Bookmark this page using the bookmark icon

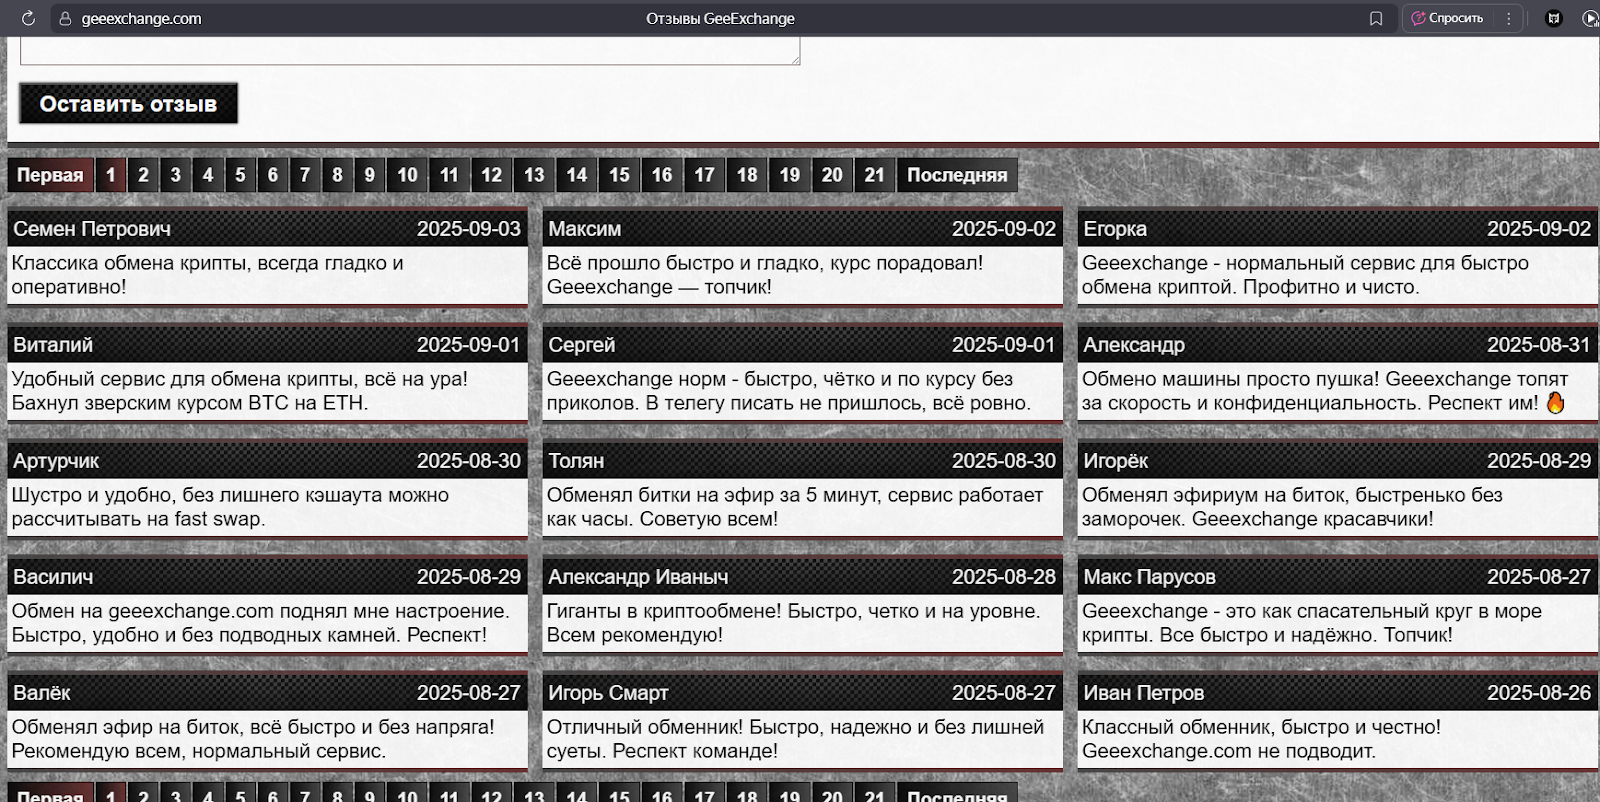(1376, 18)
